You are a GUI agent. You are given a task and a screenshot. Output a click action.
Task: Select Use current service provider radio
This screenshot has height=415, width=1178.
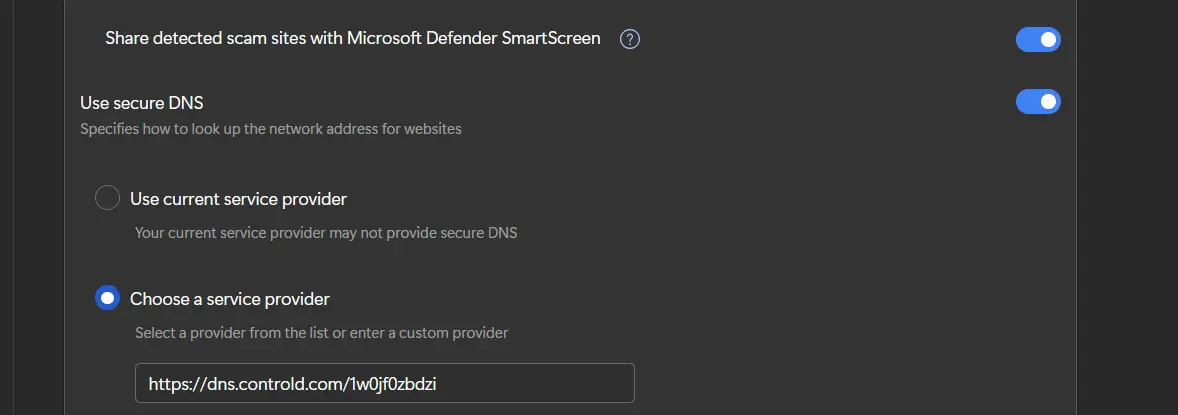coord(107,198)
